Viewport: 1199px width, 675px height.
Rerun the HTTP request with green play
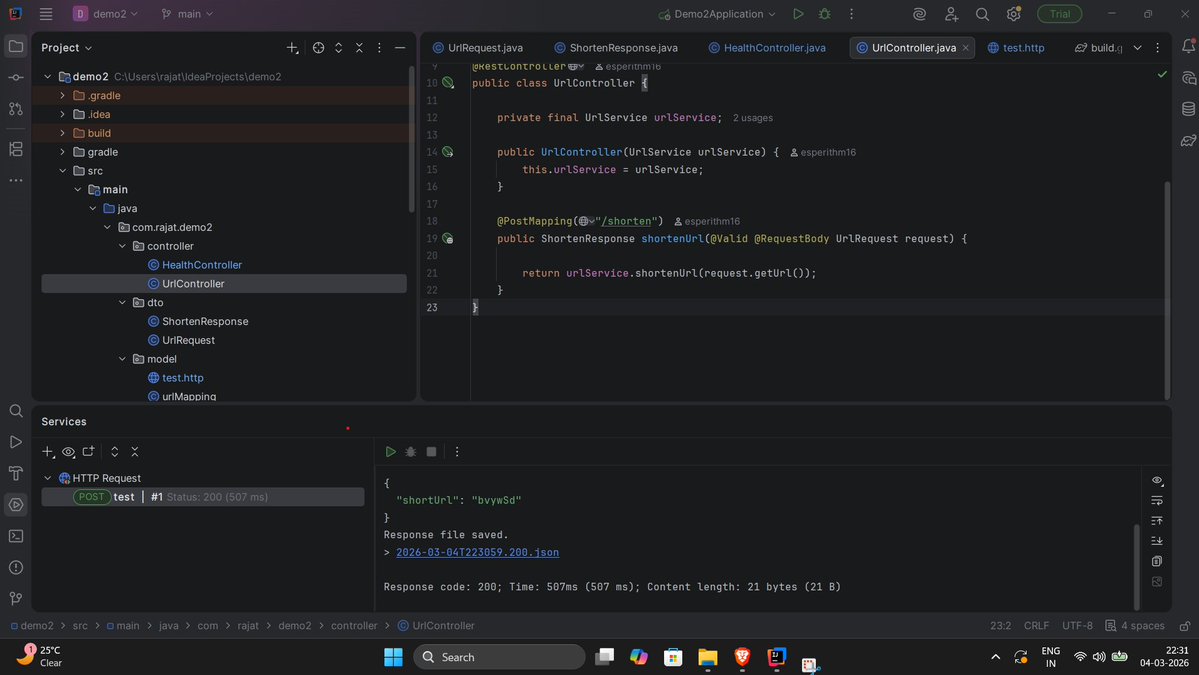[390, 452]
